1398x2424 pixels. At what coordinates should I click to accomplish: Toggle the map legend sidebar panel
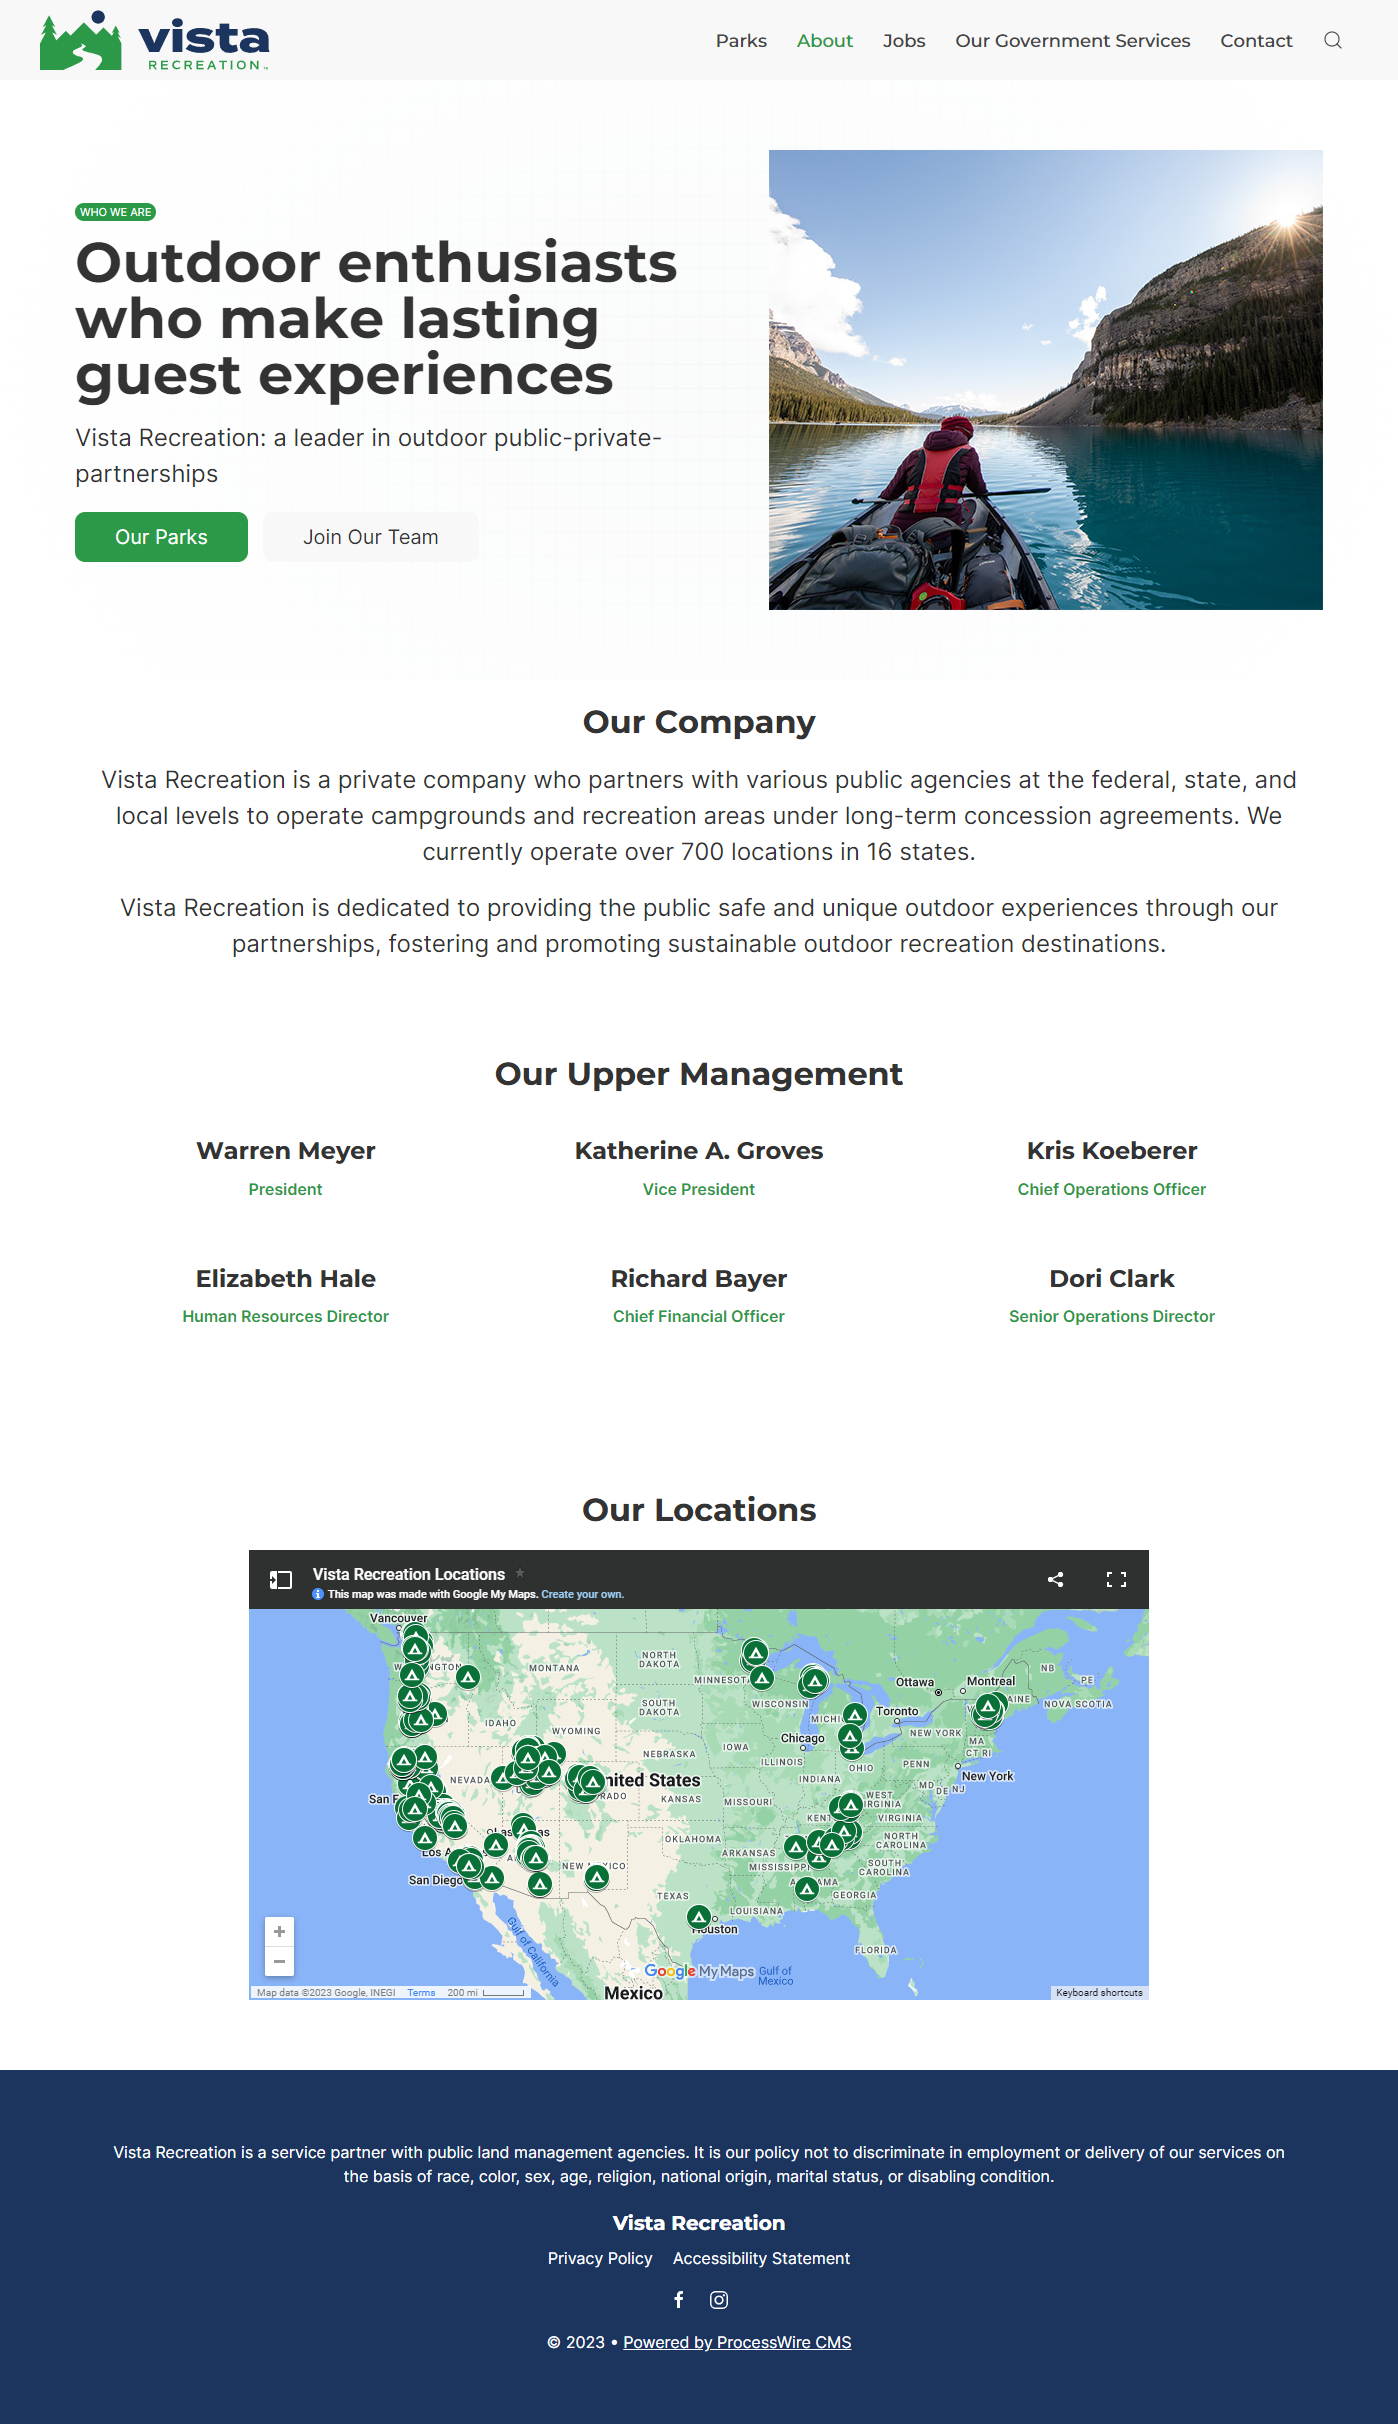tap(281, 1579)
